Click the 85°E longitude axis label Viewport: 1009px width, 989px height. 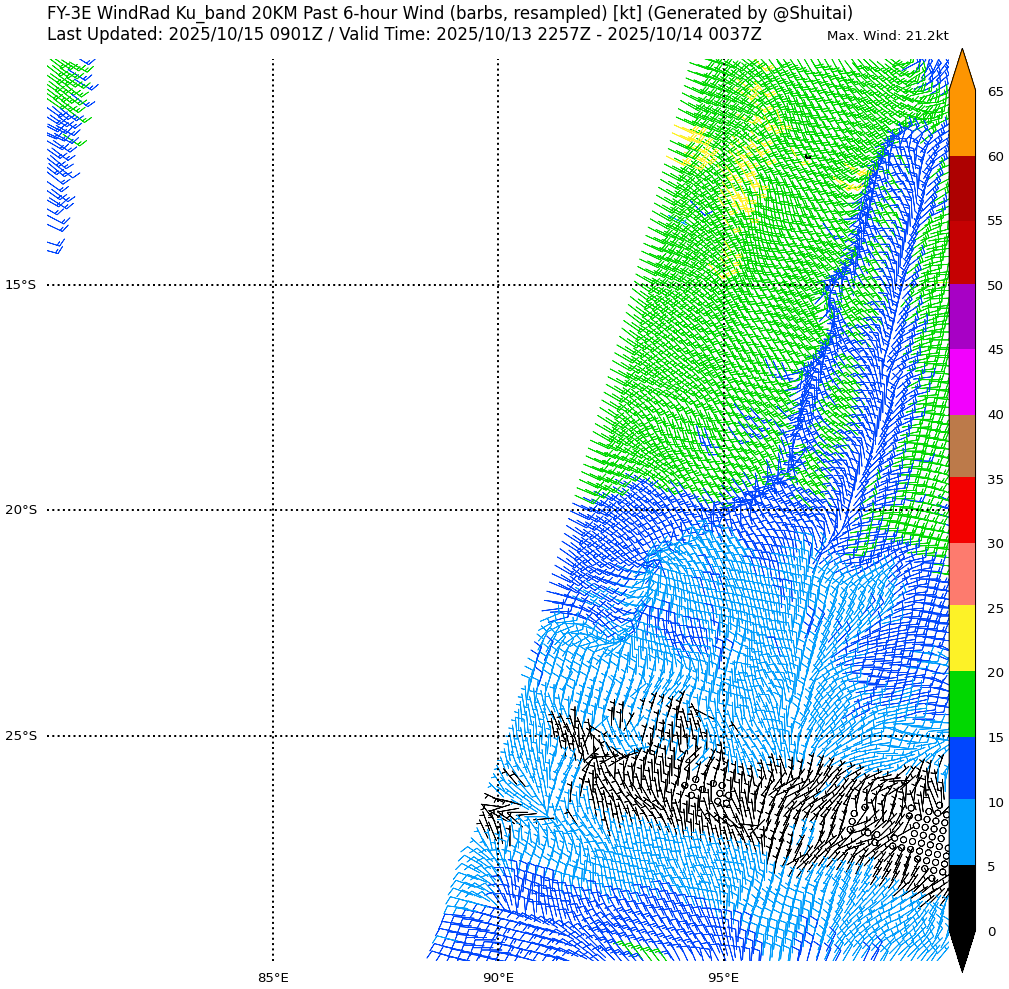click(273, 977)
